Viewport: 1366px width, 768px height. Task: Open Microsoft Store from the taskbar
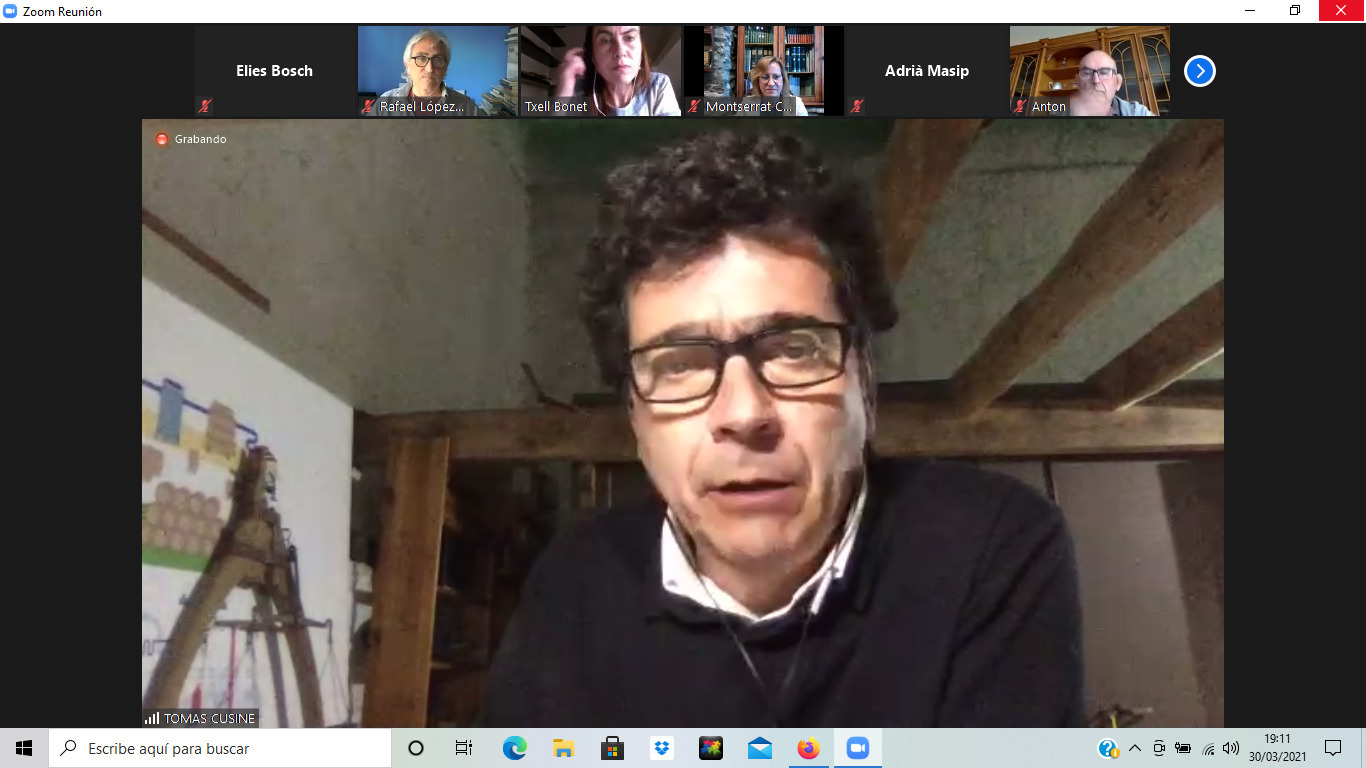point(612,748)
